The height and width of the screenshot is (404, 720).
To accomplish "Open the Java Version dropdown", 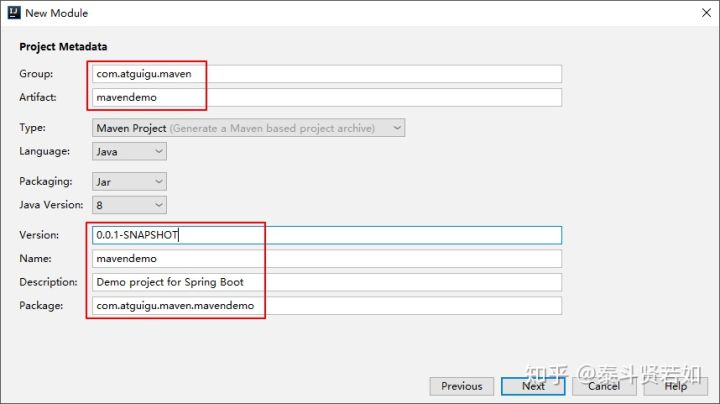I will [x=129, y=205].
